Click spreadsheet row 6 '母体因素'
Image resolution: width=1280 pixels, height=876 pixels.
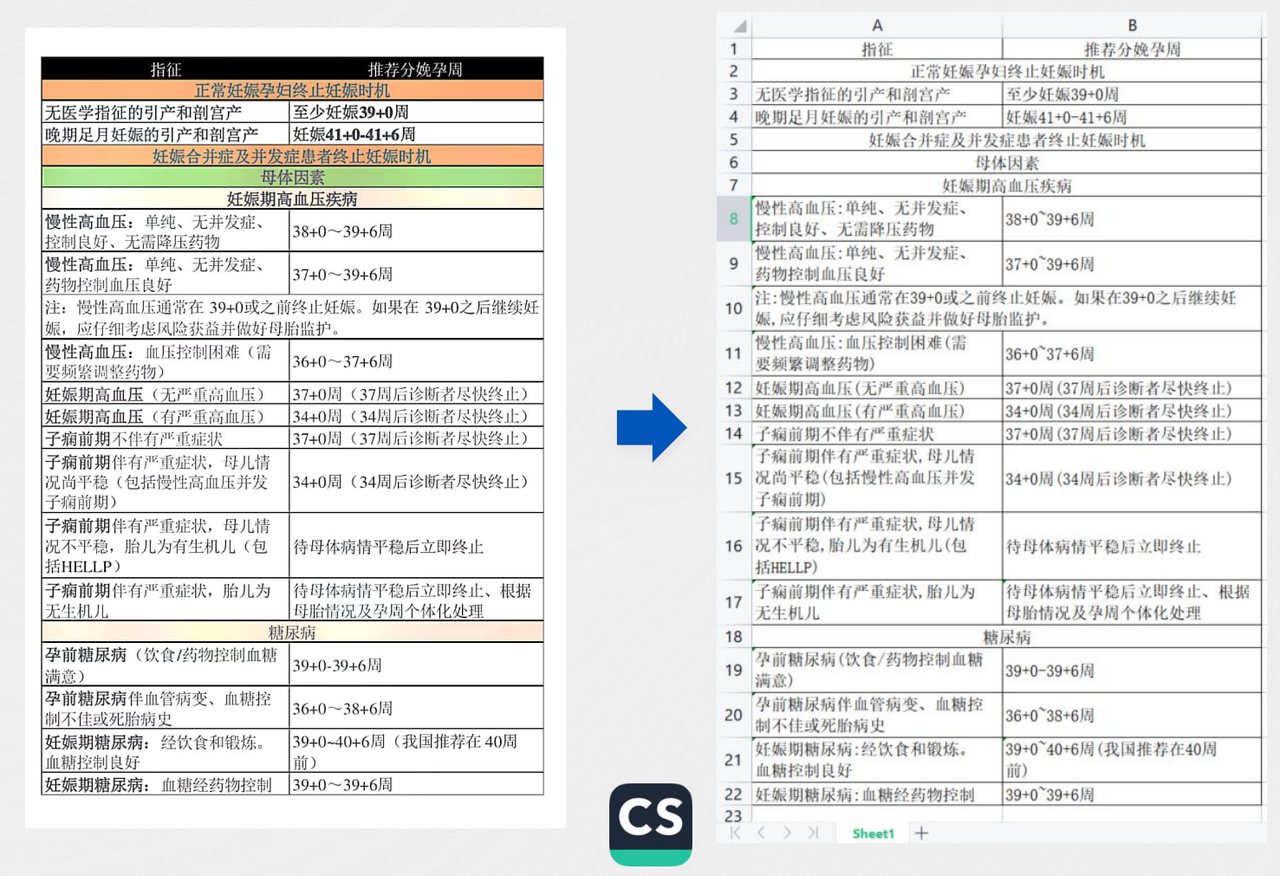1007,162
